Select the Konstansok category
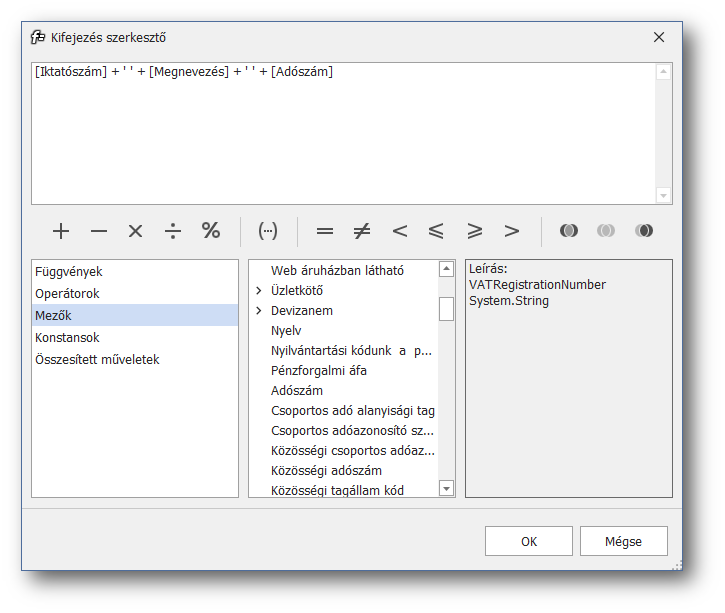The image size is (725, 613). [x=67, y=337]
